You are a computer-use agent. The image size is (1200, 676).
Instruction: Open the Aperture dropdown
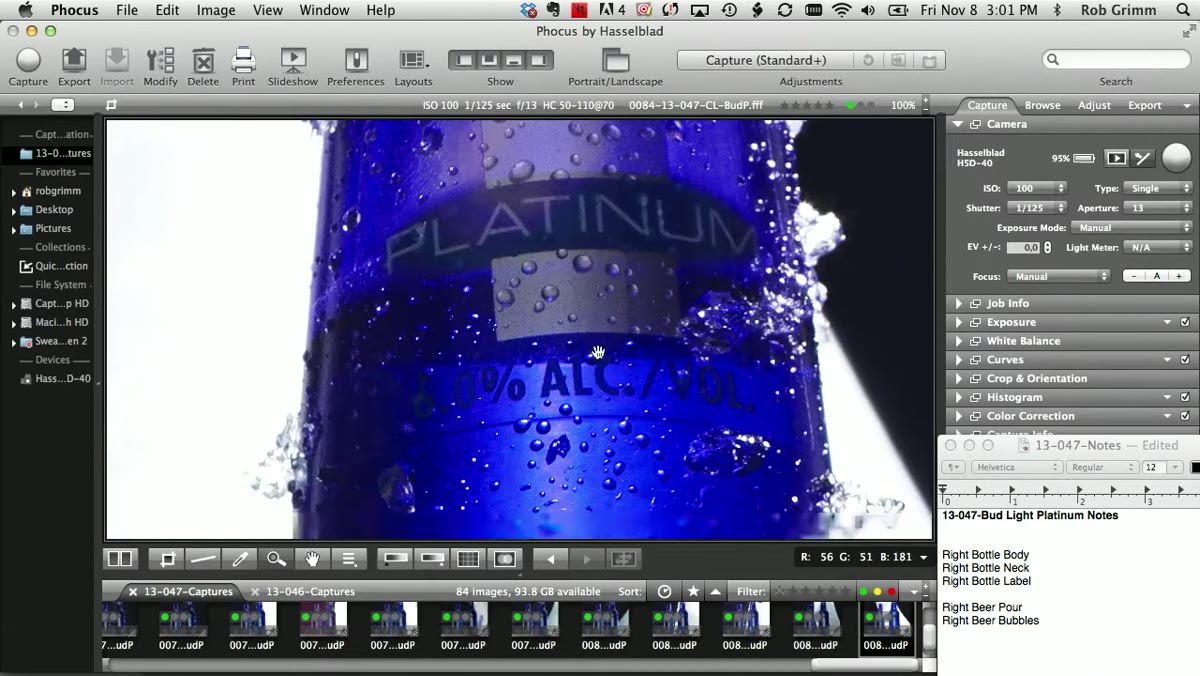pyautogui.click(x=1158, y=208)
